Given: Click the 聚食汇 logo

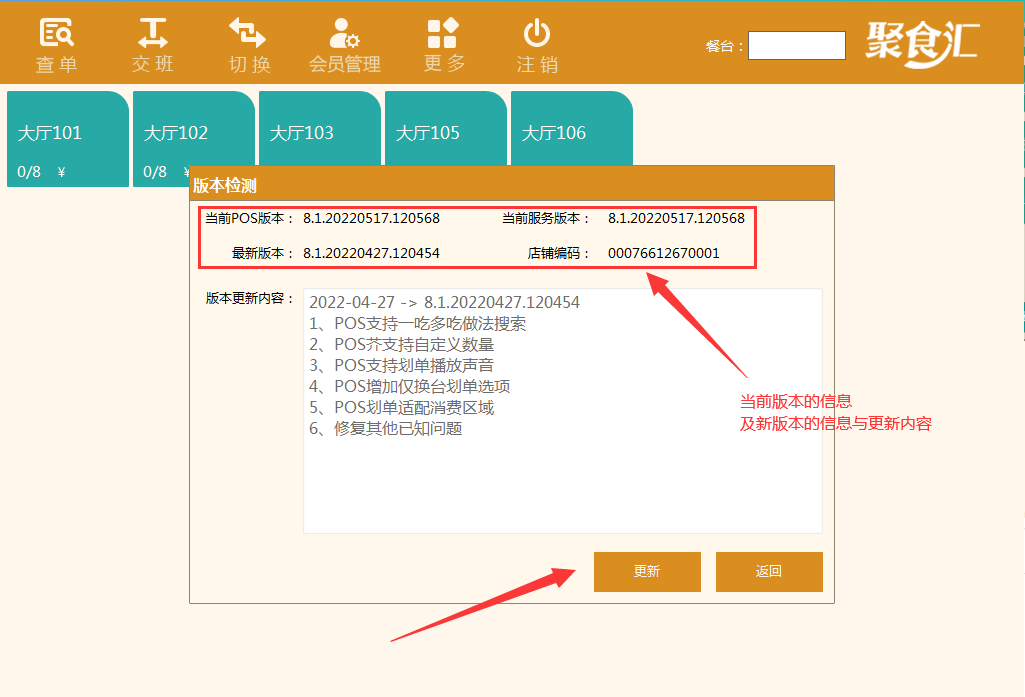Looking at the screenshot, I should (920, 44).
